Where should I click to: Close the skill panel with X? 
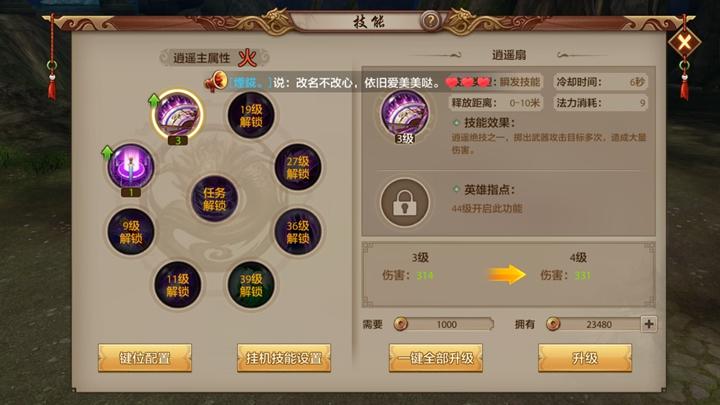click(684, 43)
